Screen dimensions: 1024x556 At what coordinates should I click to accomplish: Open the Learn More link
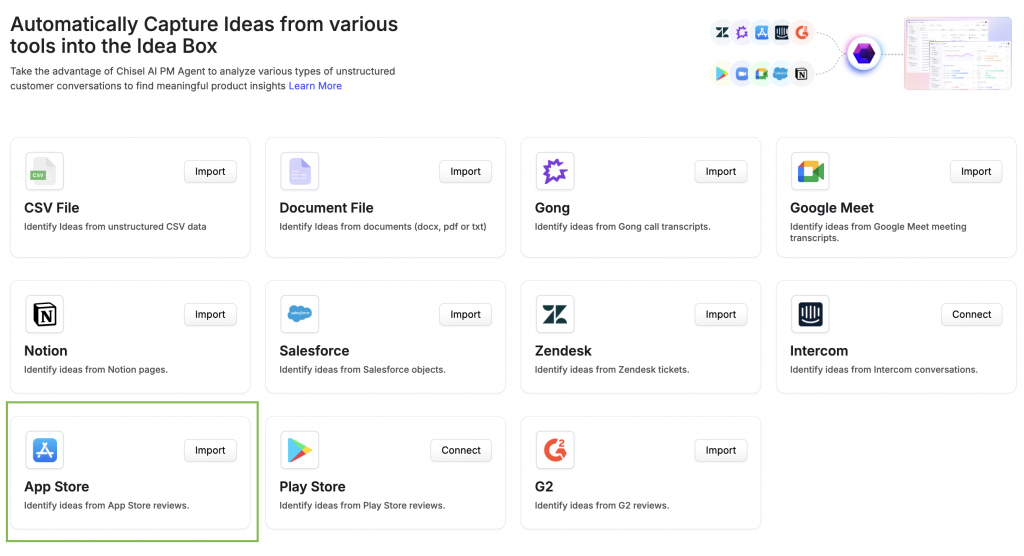[315, 86]
